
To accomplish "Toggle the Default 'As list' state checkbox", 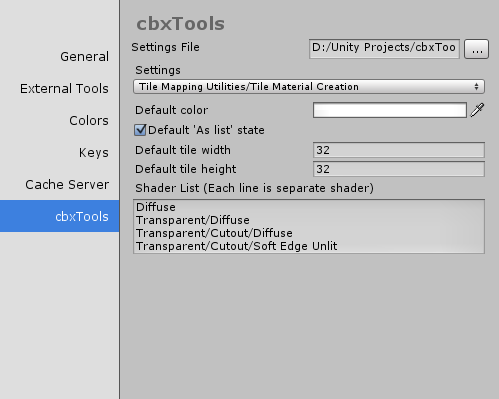I will click(x=140, y=130).
